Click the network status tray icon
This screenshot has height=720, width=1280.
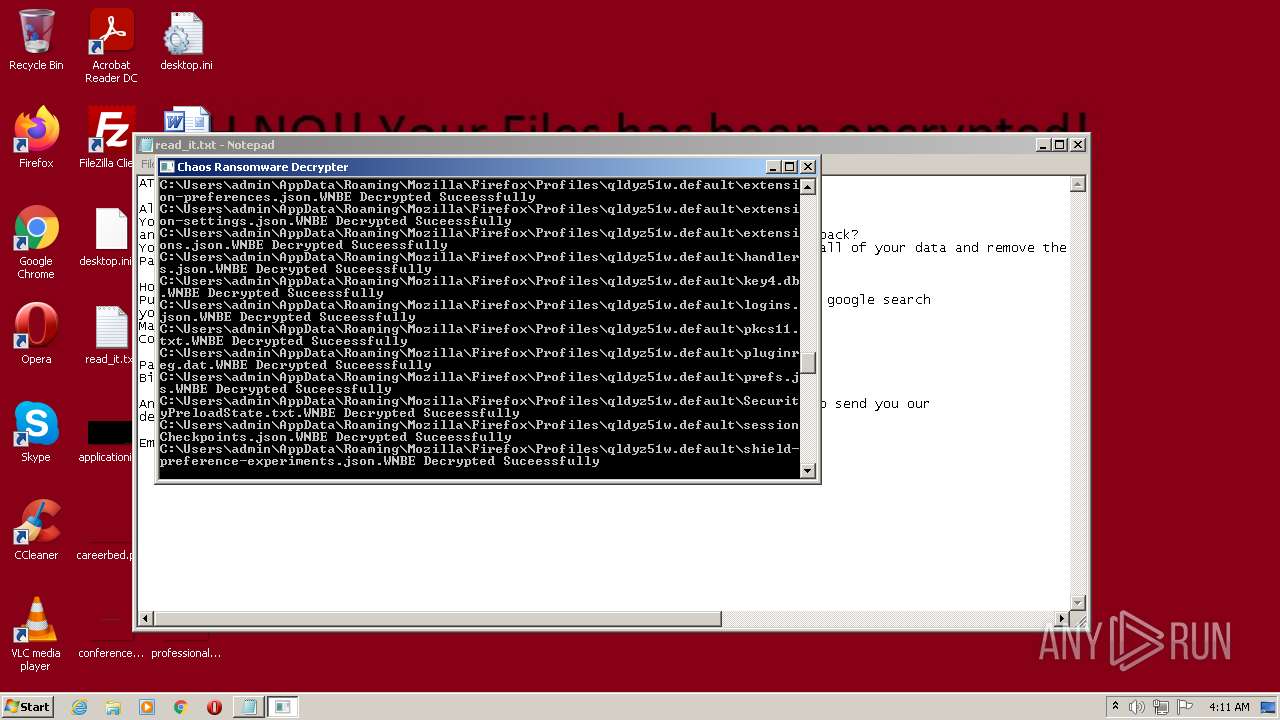1161,707
